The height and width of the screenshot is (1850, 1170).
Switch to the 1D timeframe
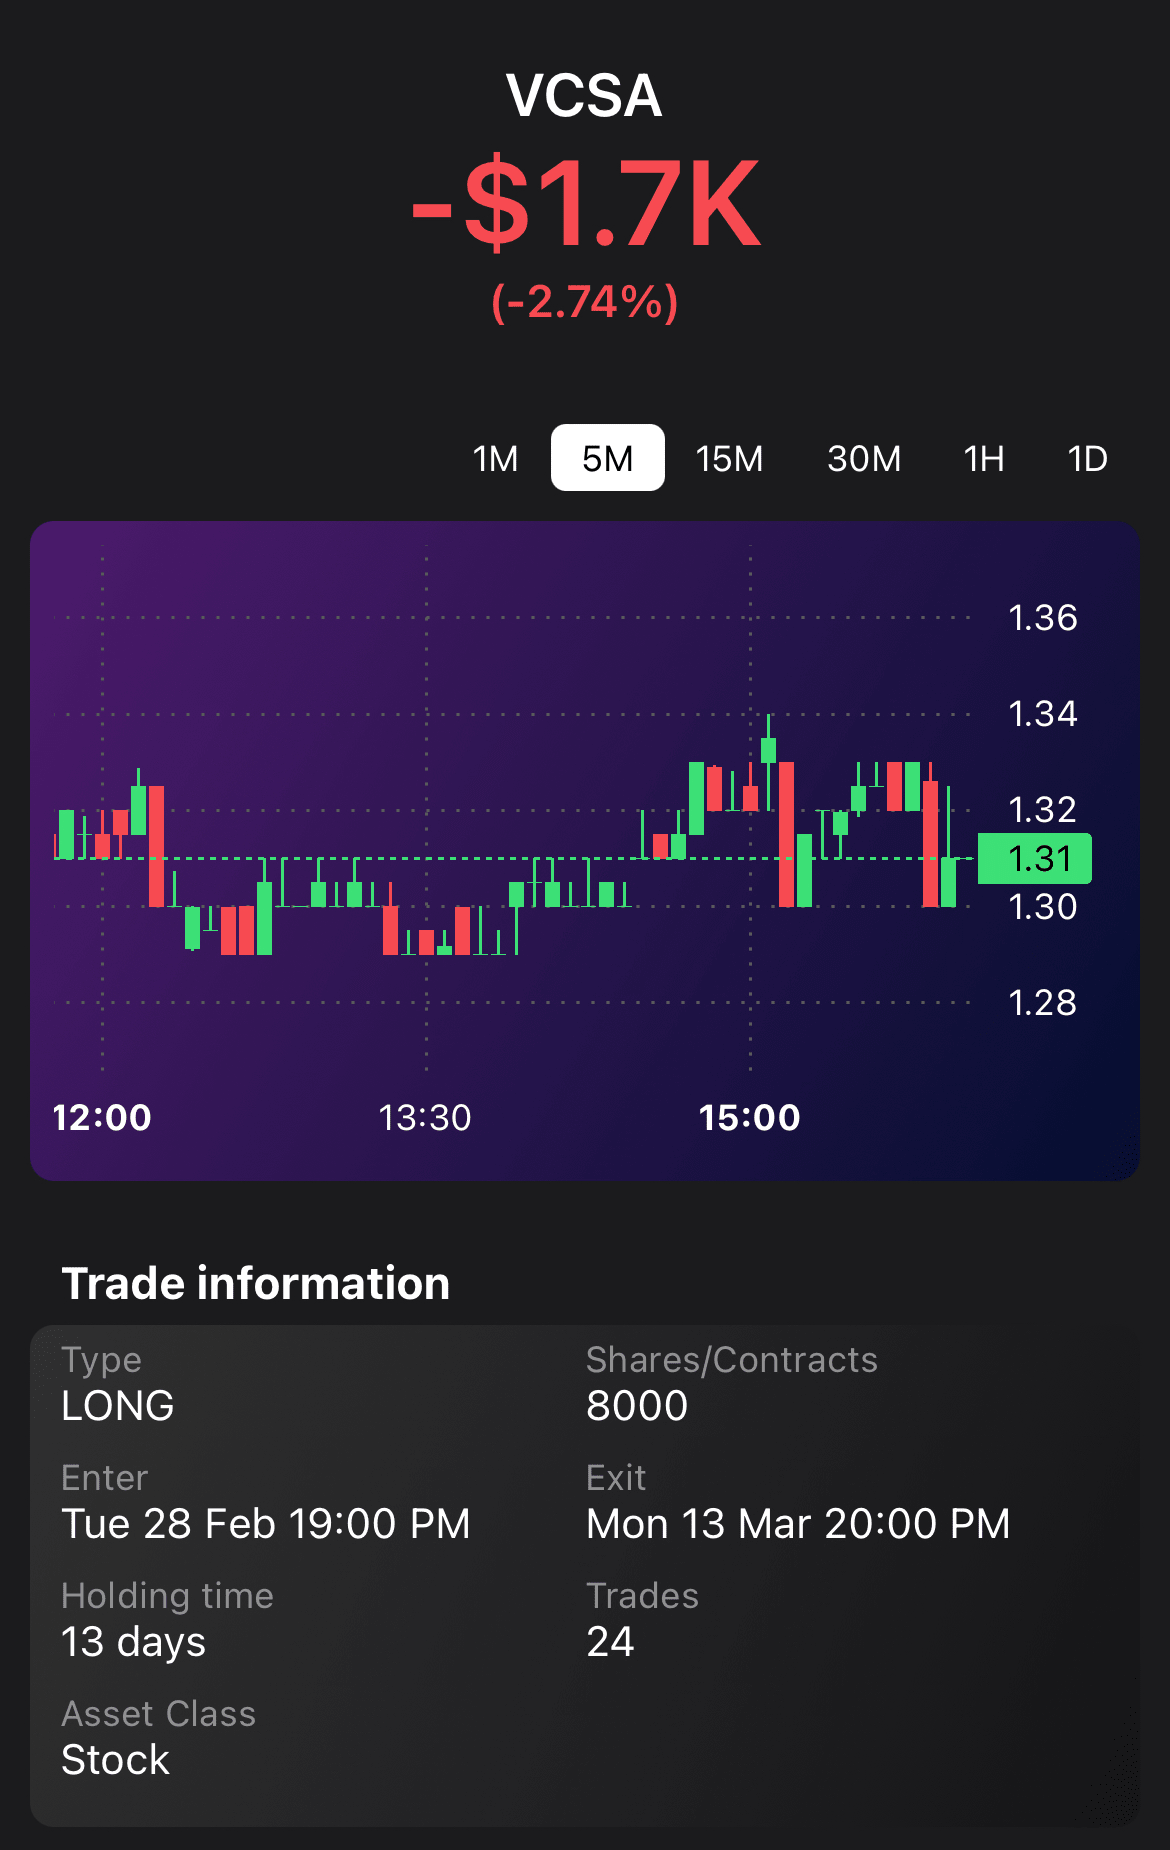(x=1087, y=459)
